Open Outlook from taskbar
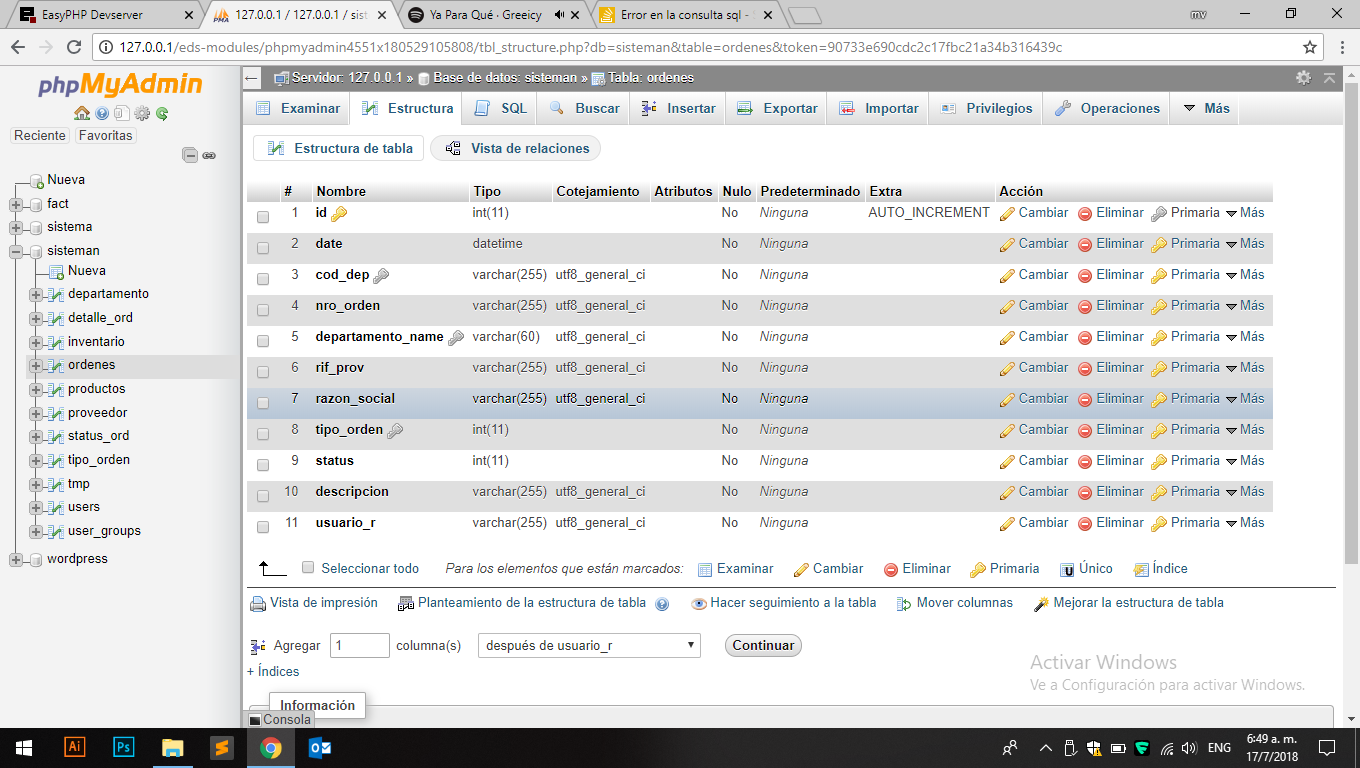 point(320,747)
